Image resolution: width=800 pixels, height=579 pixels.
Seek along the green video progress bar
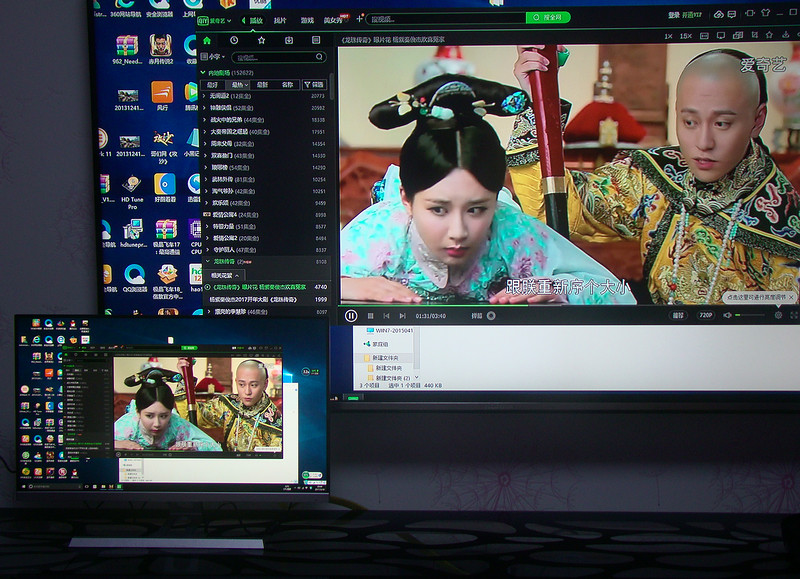tap(567, 306)
